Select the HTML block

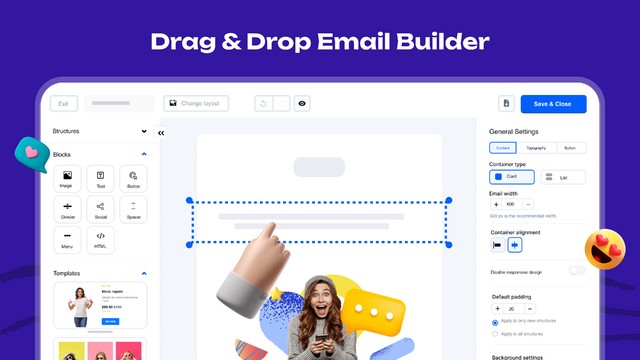click(100, 240)
